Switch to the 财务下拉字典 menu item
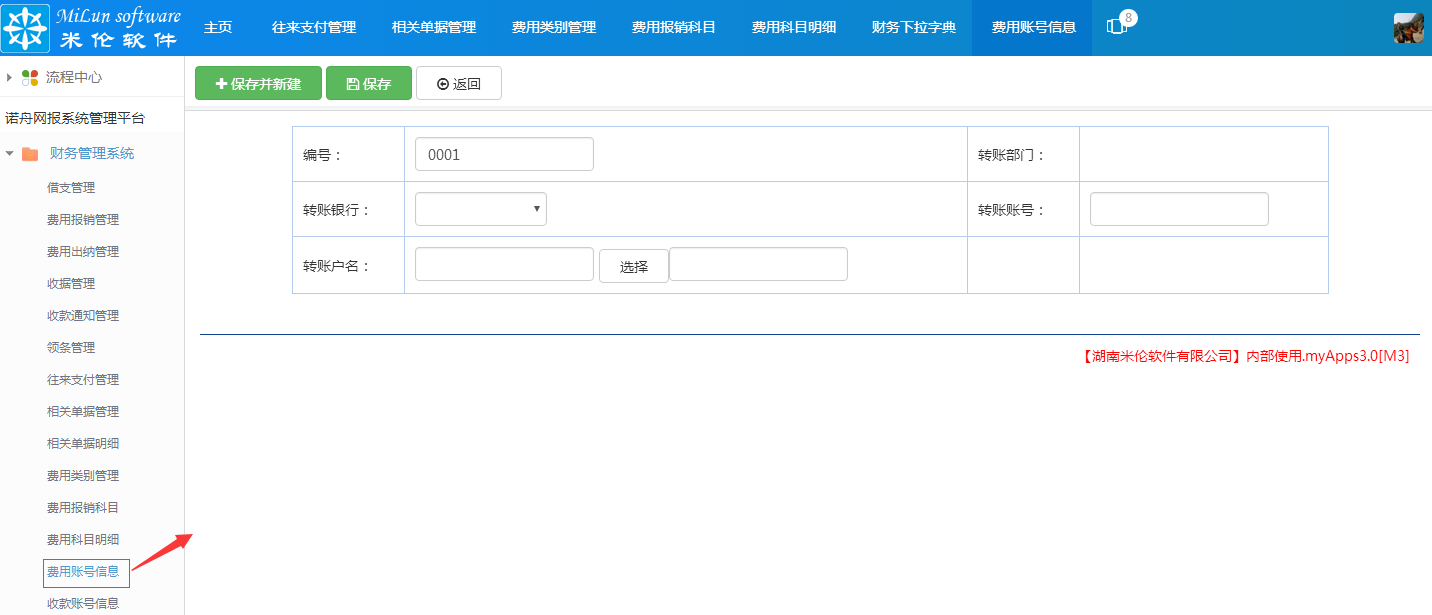 pos(912,28)
